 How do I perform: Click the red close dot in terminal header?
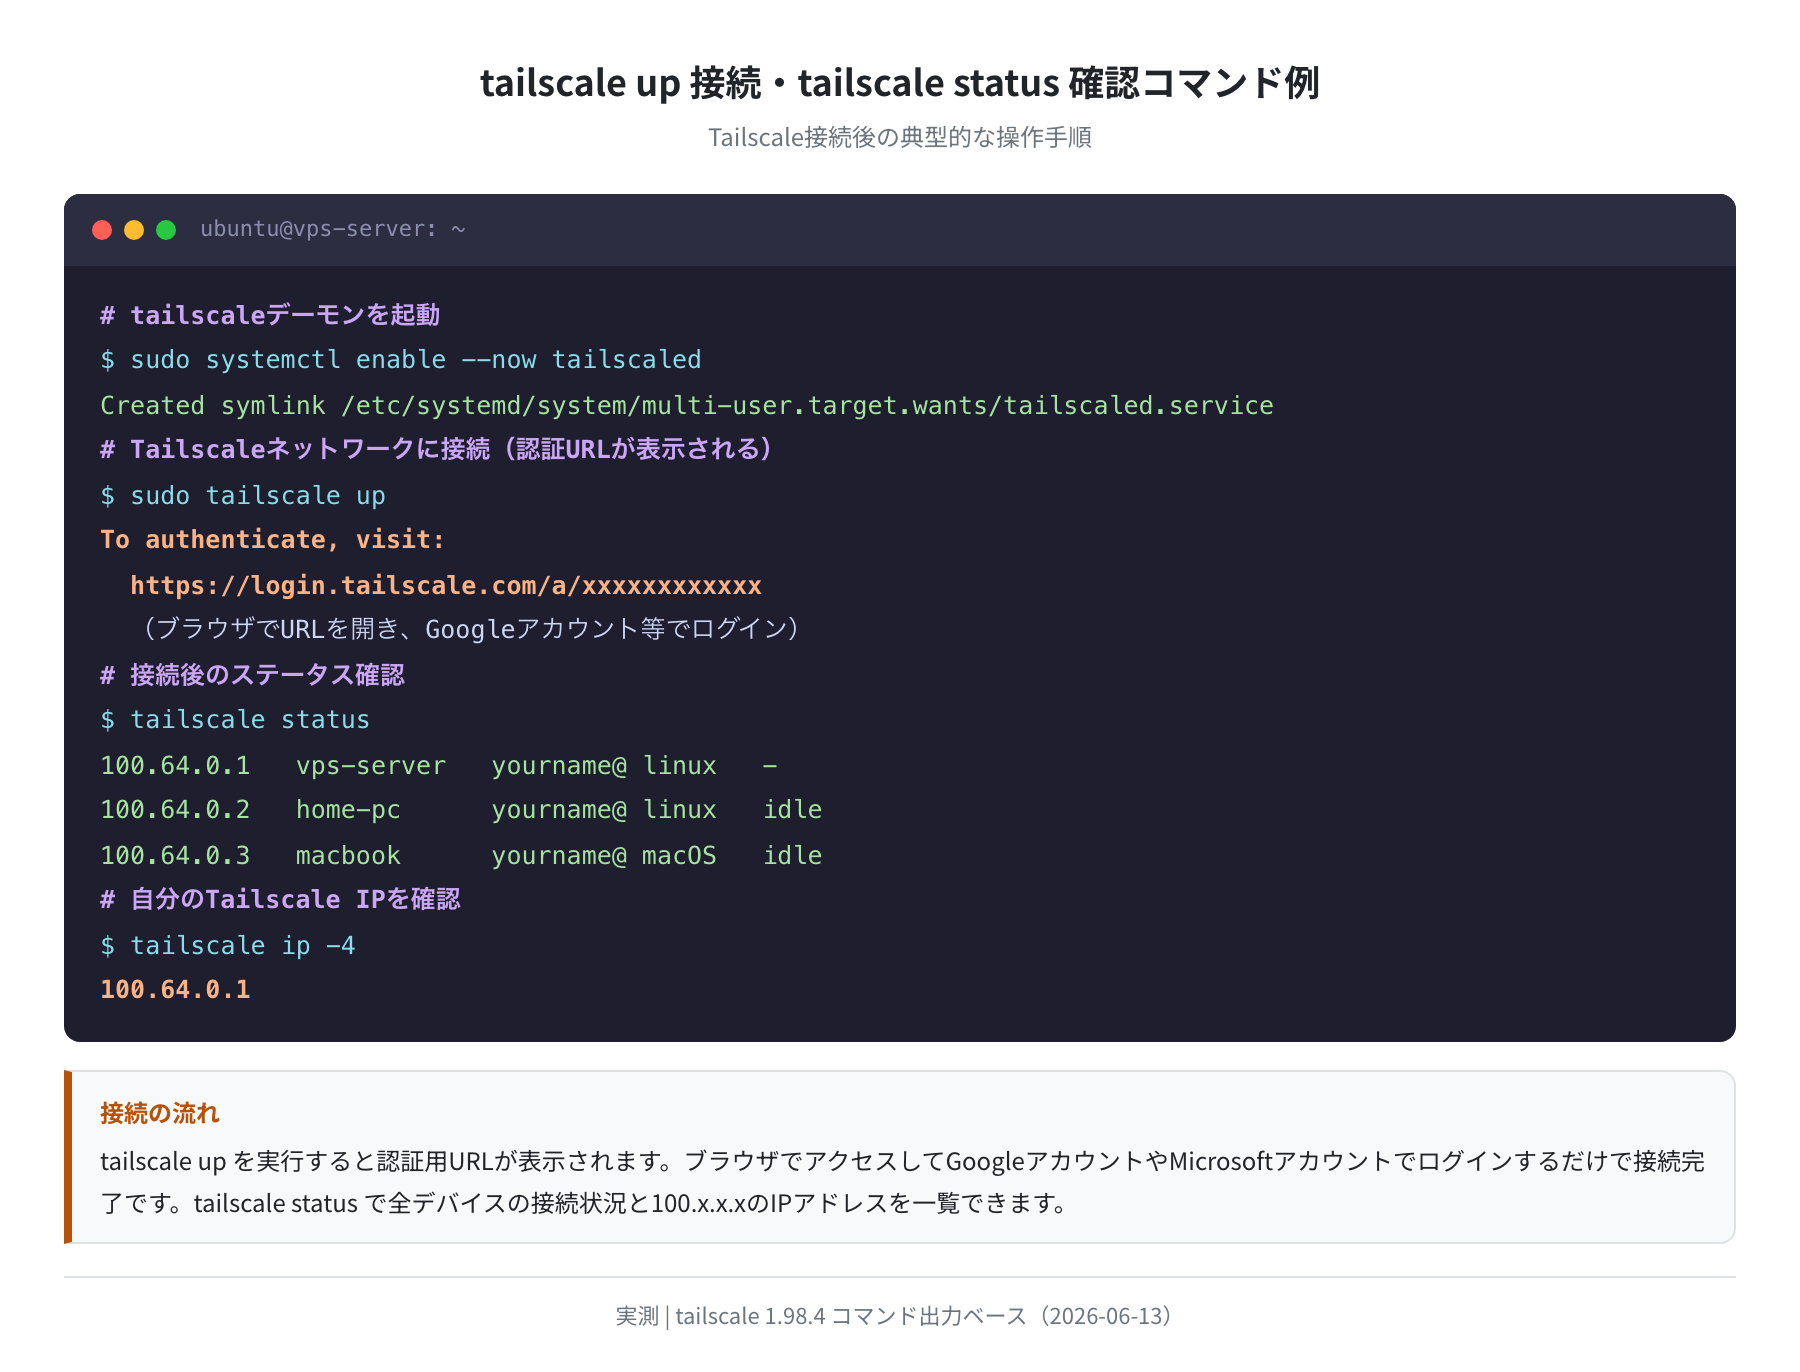[x=102, y=230]
